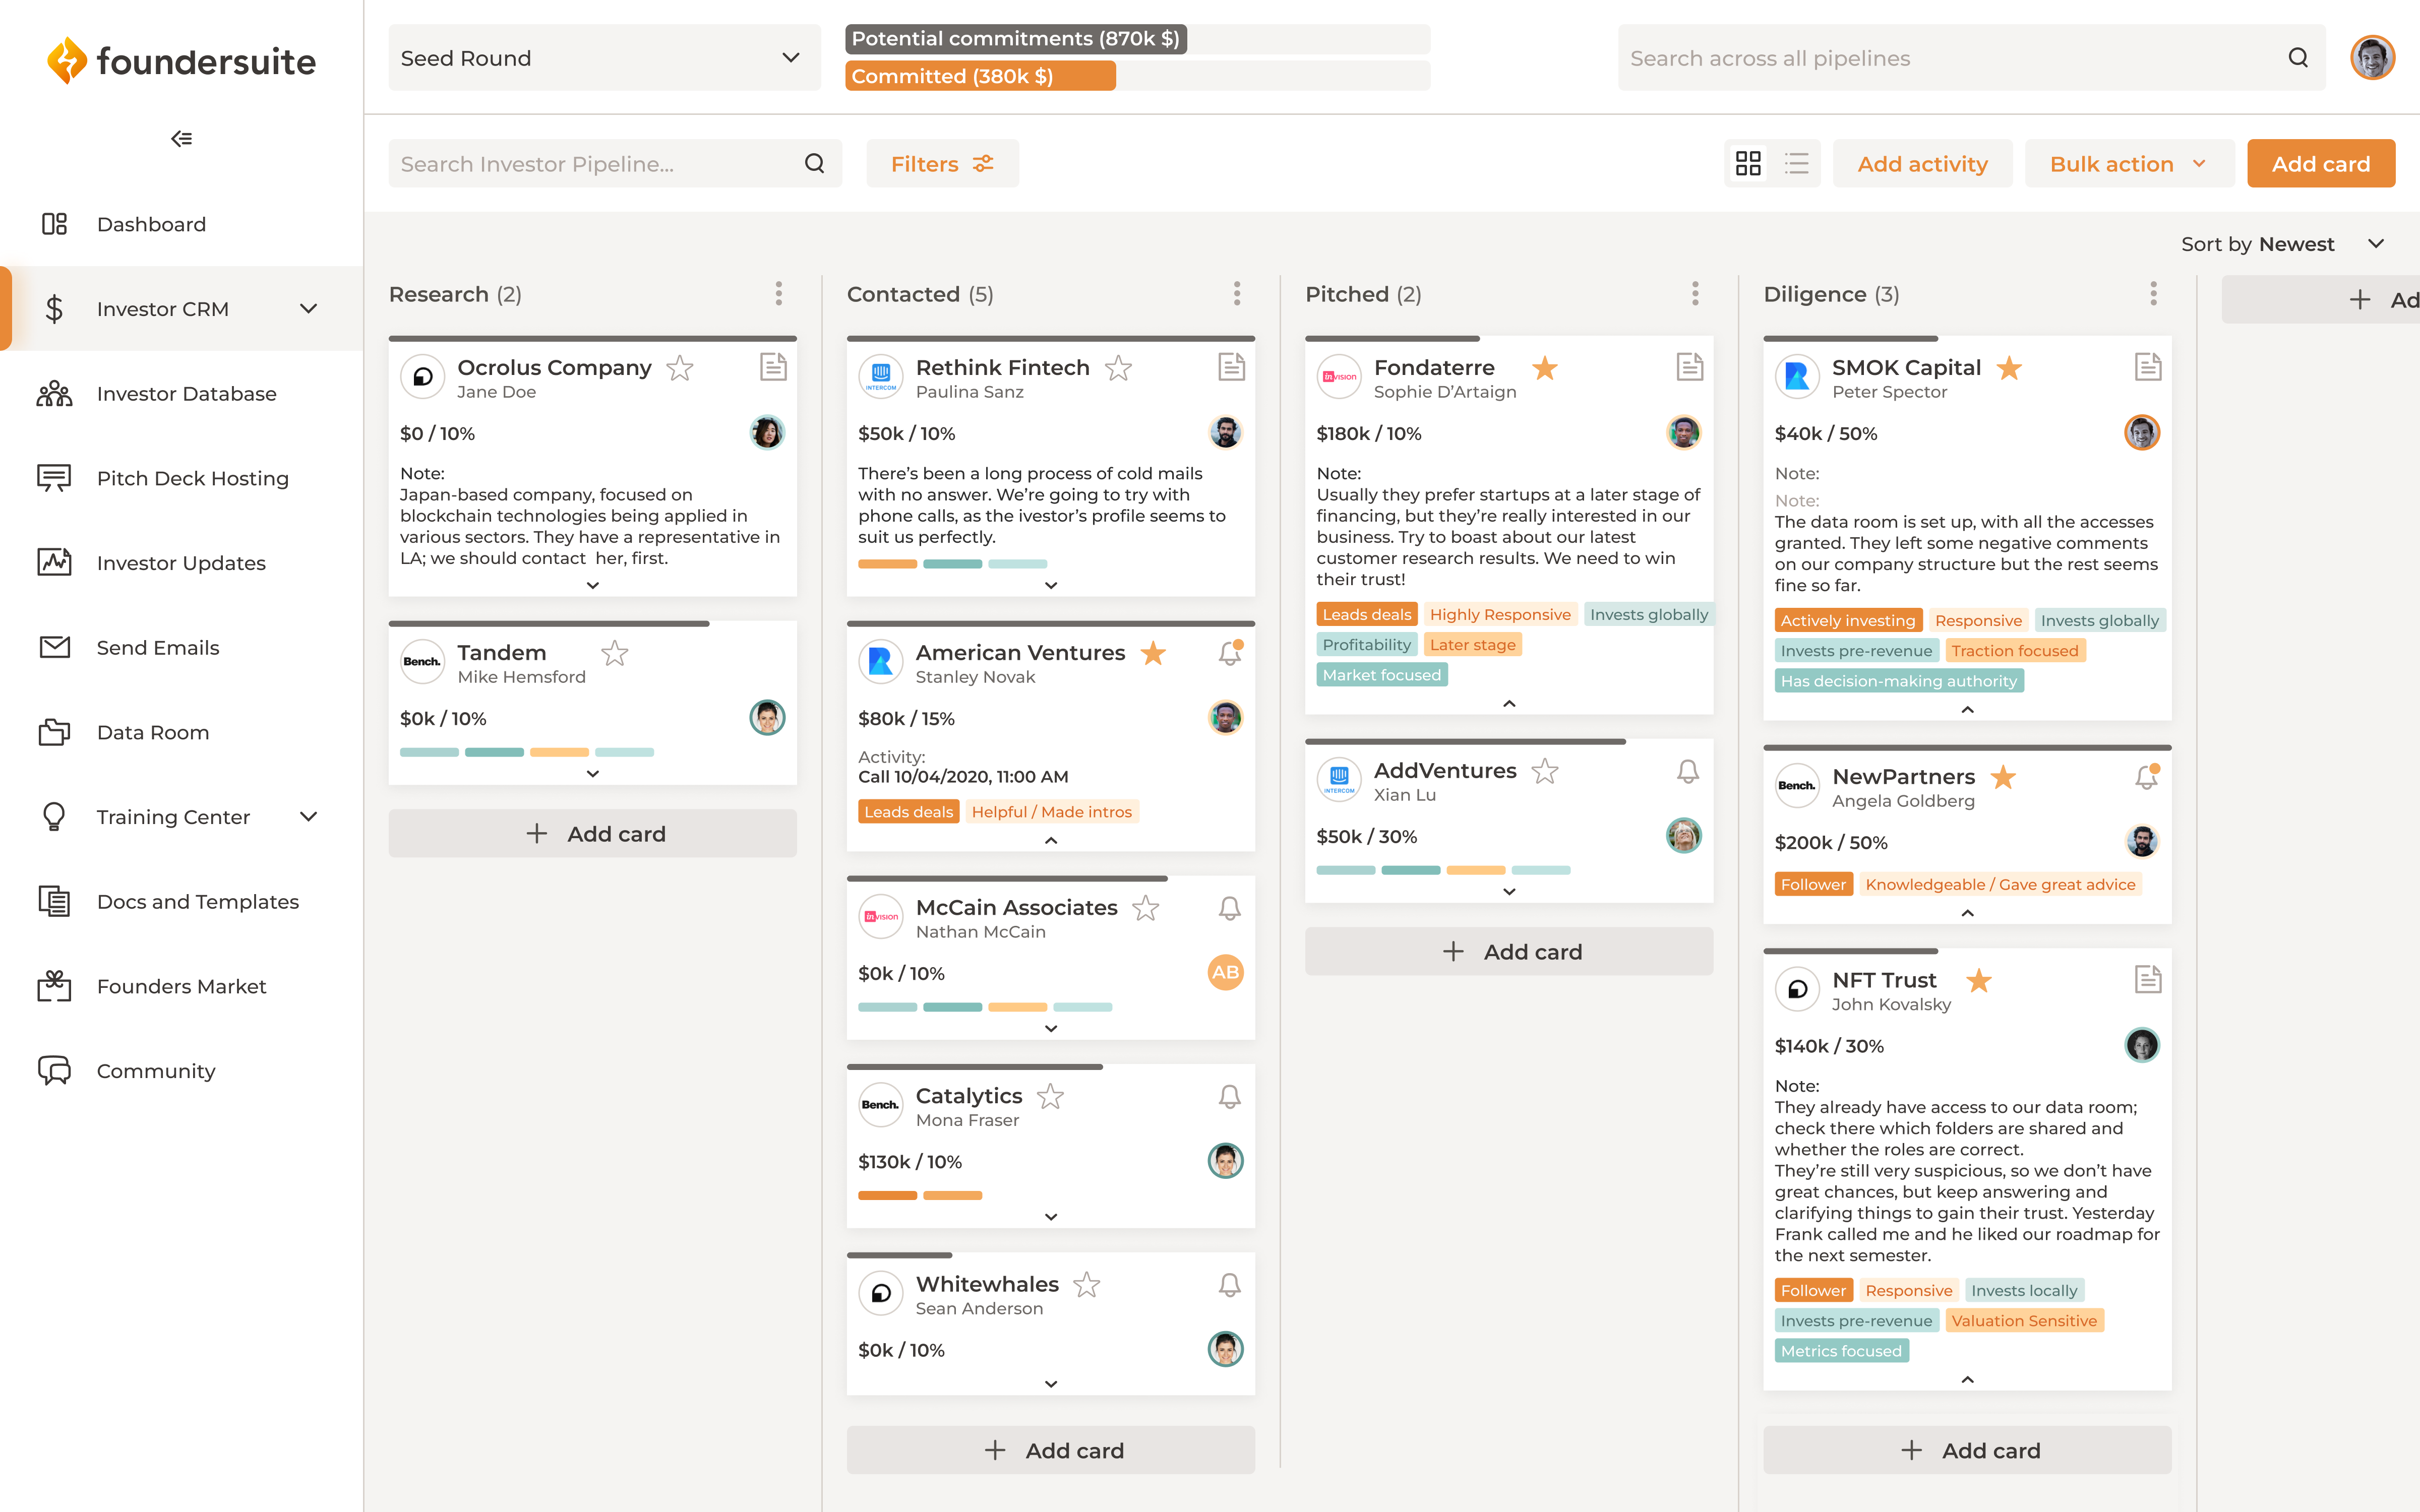Go to Pitch Deck Hosting
Screen dimensions: 2420x1512
193,478
